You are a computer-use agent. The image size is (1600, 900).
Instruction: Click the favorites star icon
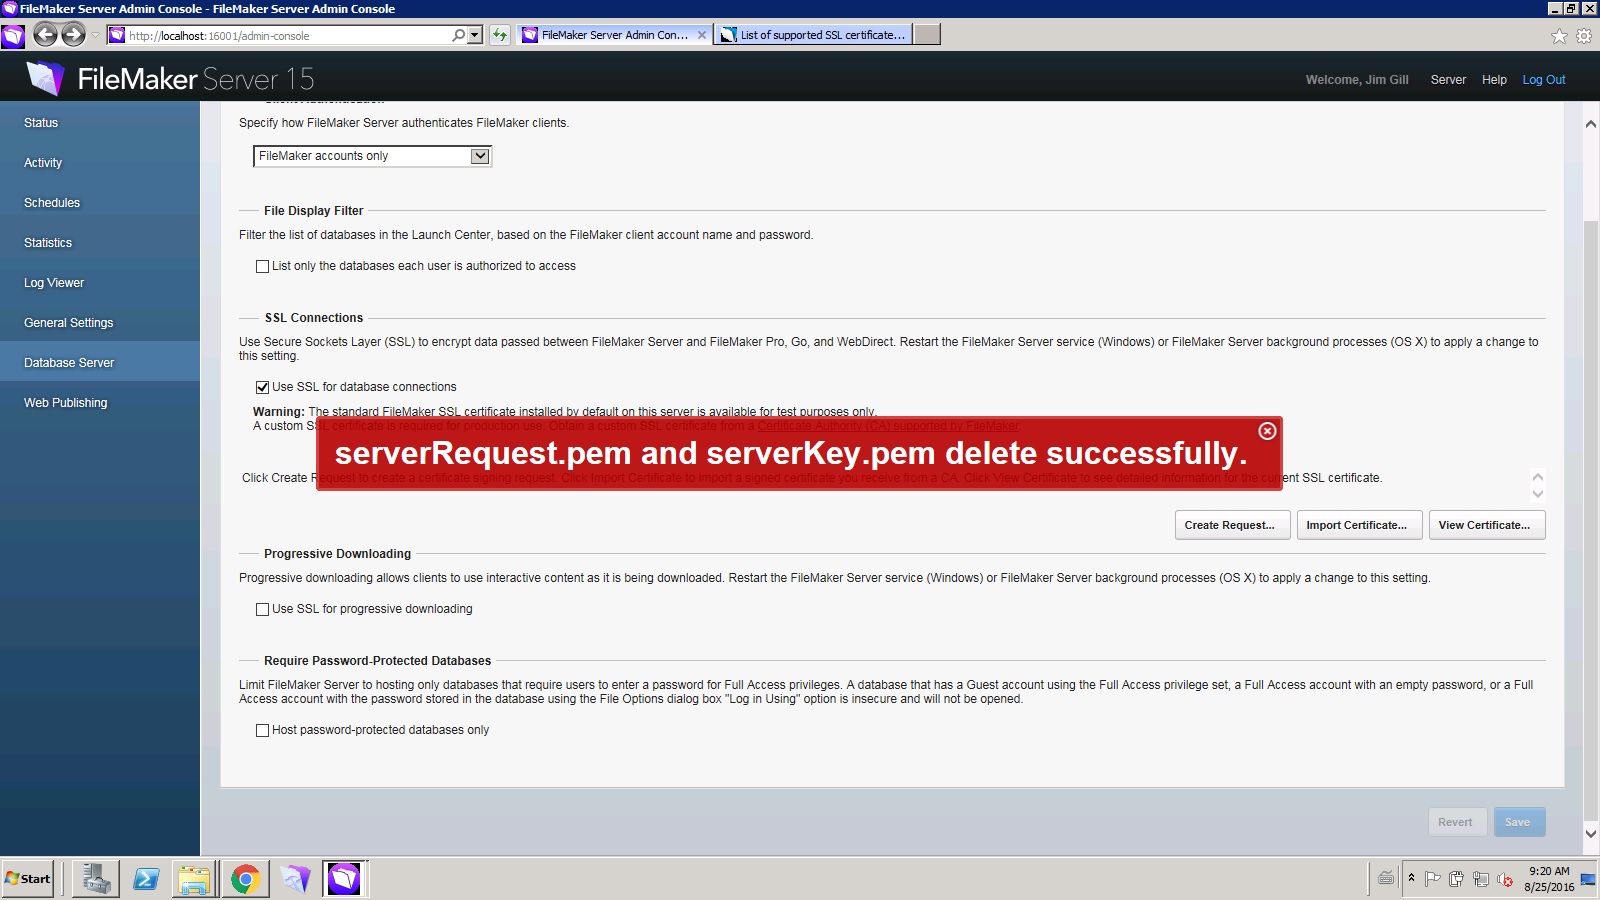tap(1559, 36)
